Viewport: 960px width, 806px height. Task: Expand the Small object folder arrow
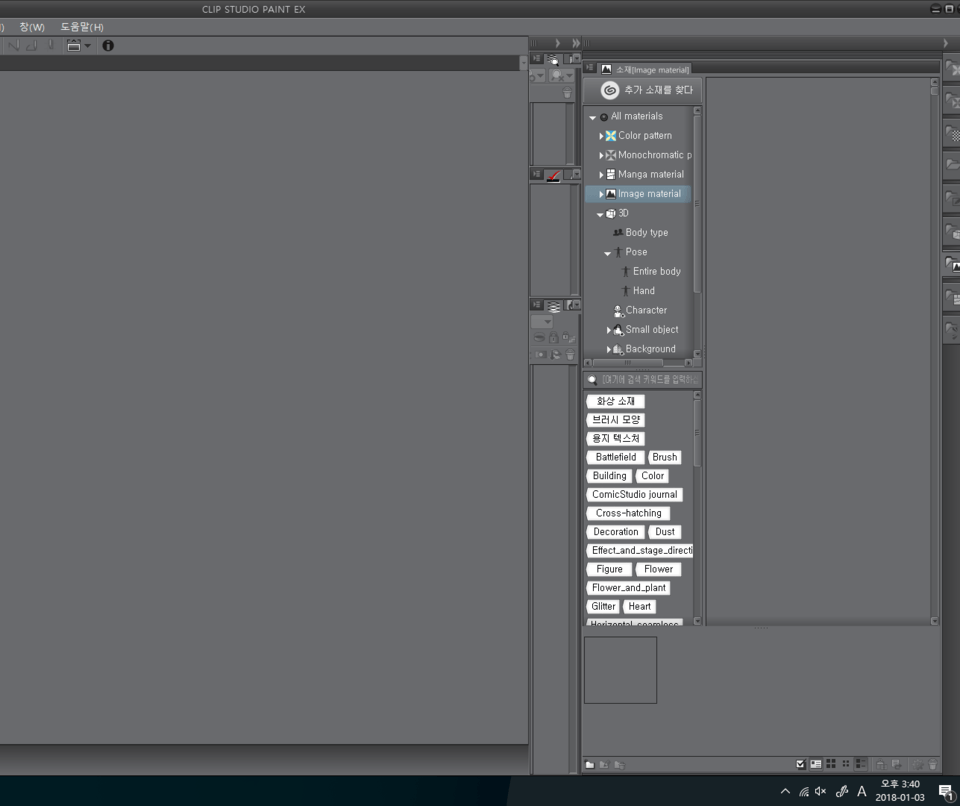coord(609,330)
